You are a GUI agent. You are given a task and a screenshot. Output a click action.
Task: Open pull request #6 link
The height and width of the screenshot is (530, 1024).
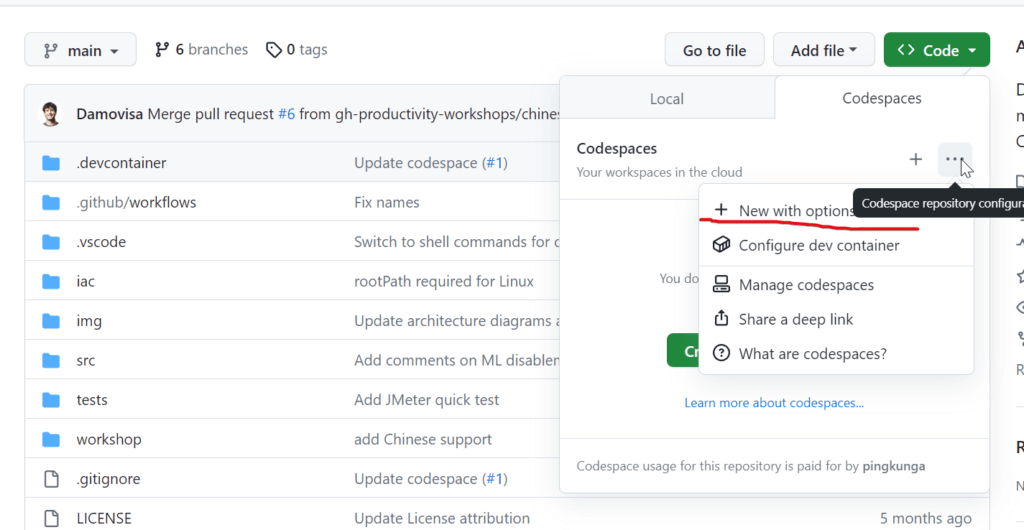[287, 114]
